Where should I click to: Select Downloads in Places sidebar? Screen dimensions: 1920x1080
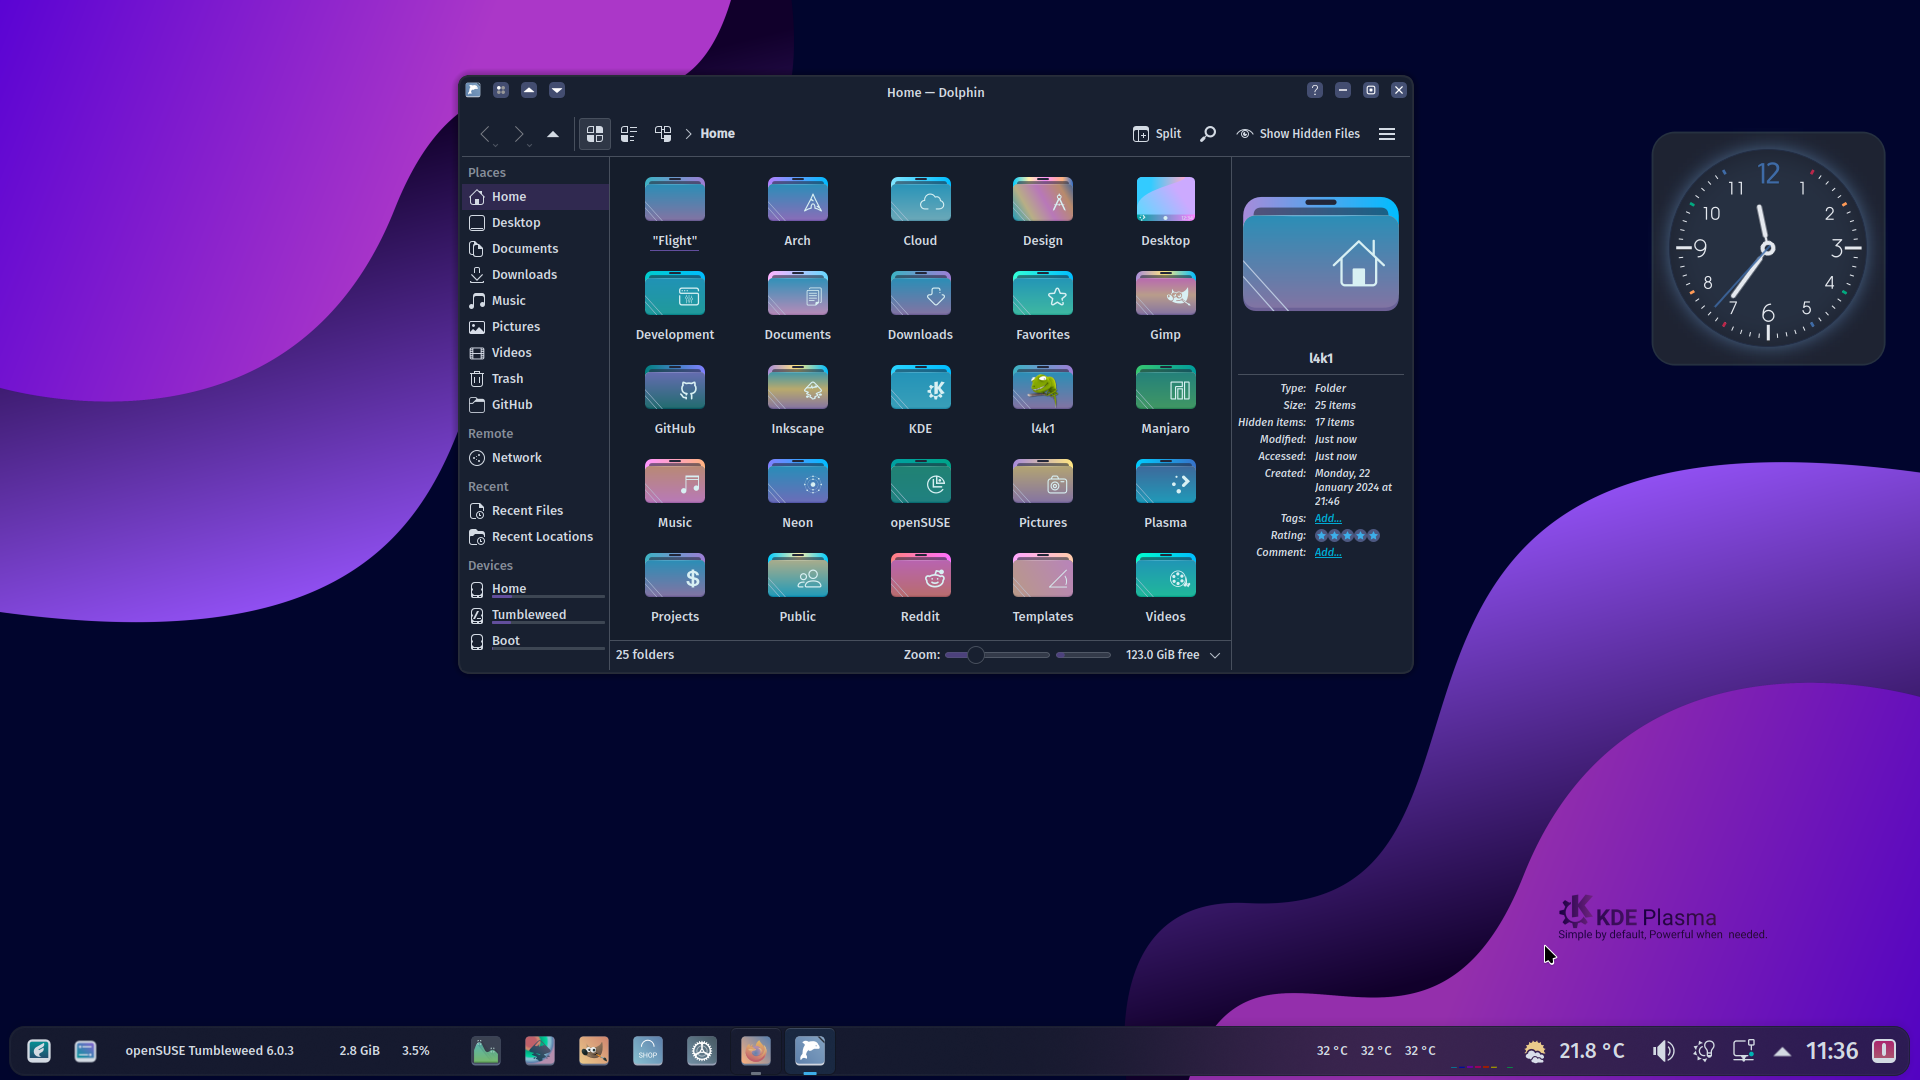click(x=535, y=275)
